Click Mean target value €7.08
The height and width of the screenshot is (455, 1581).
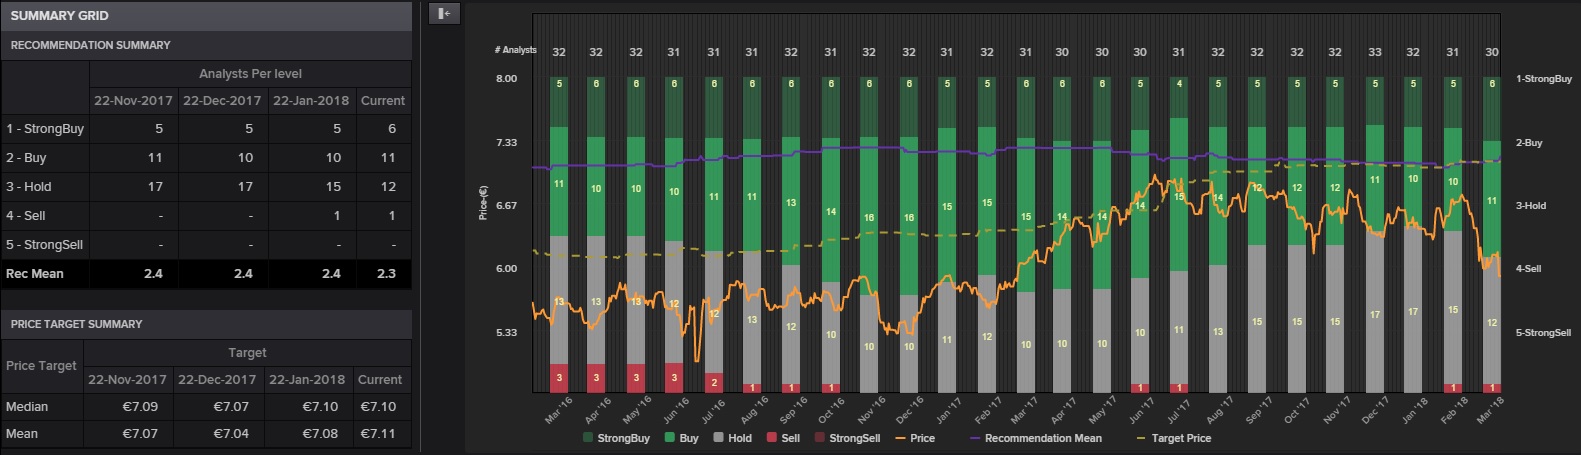(320, 434)
